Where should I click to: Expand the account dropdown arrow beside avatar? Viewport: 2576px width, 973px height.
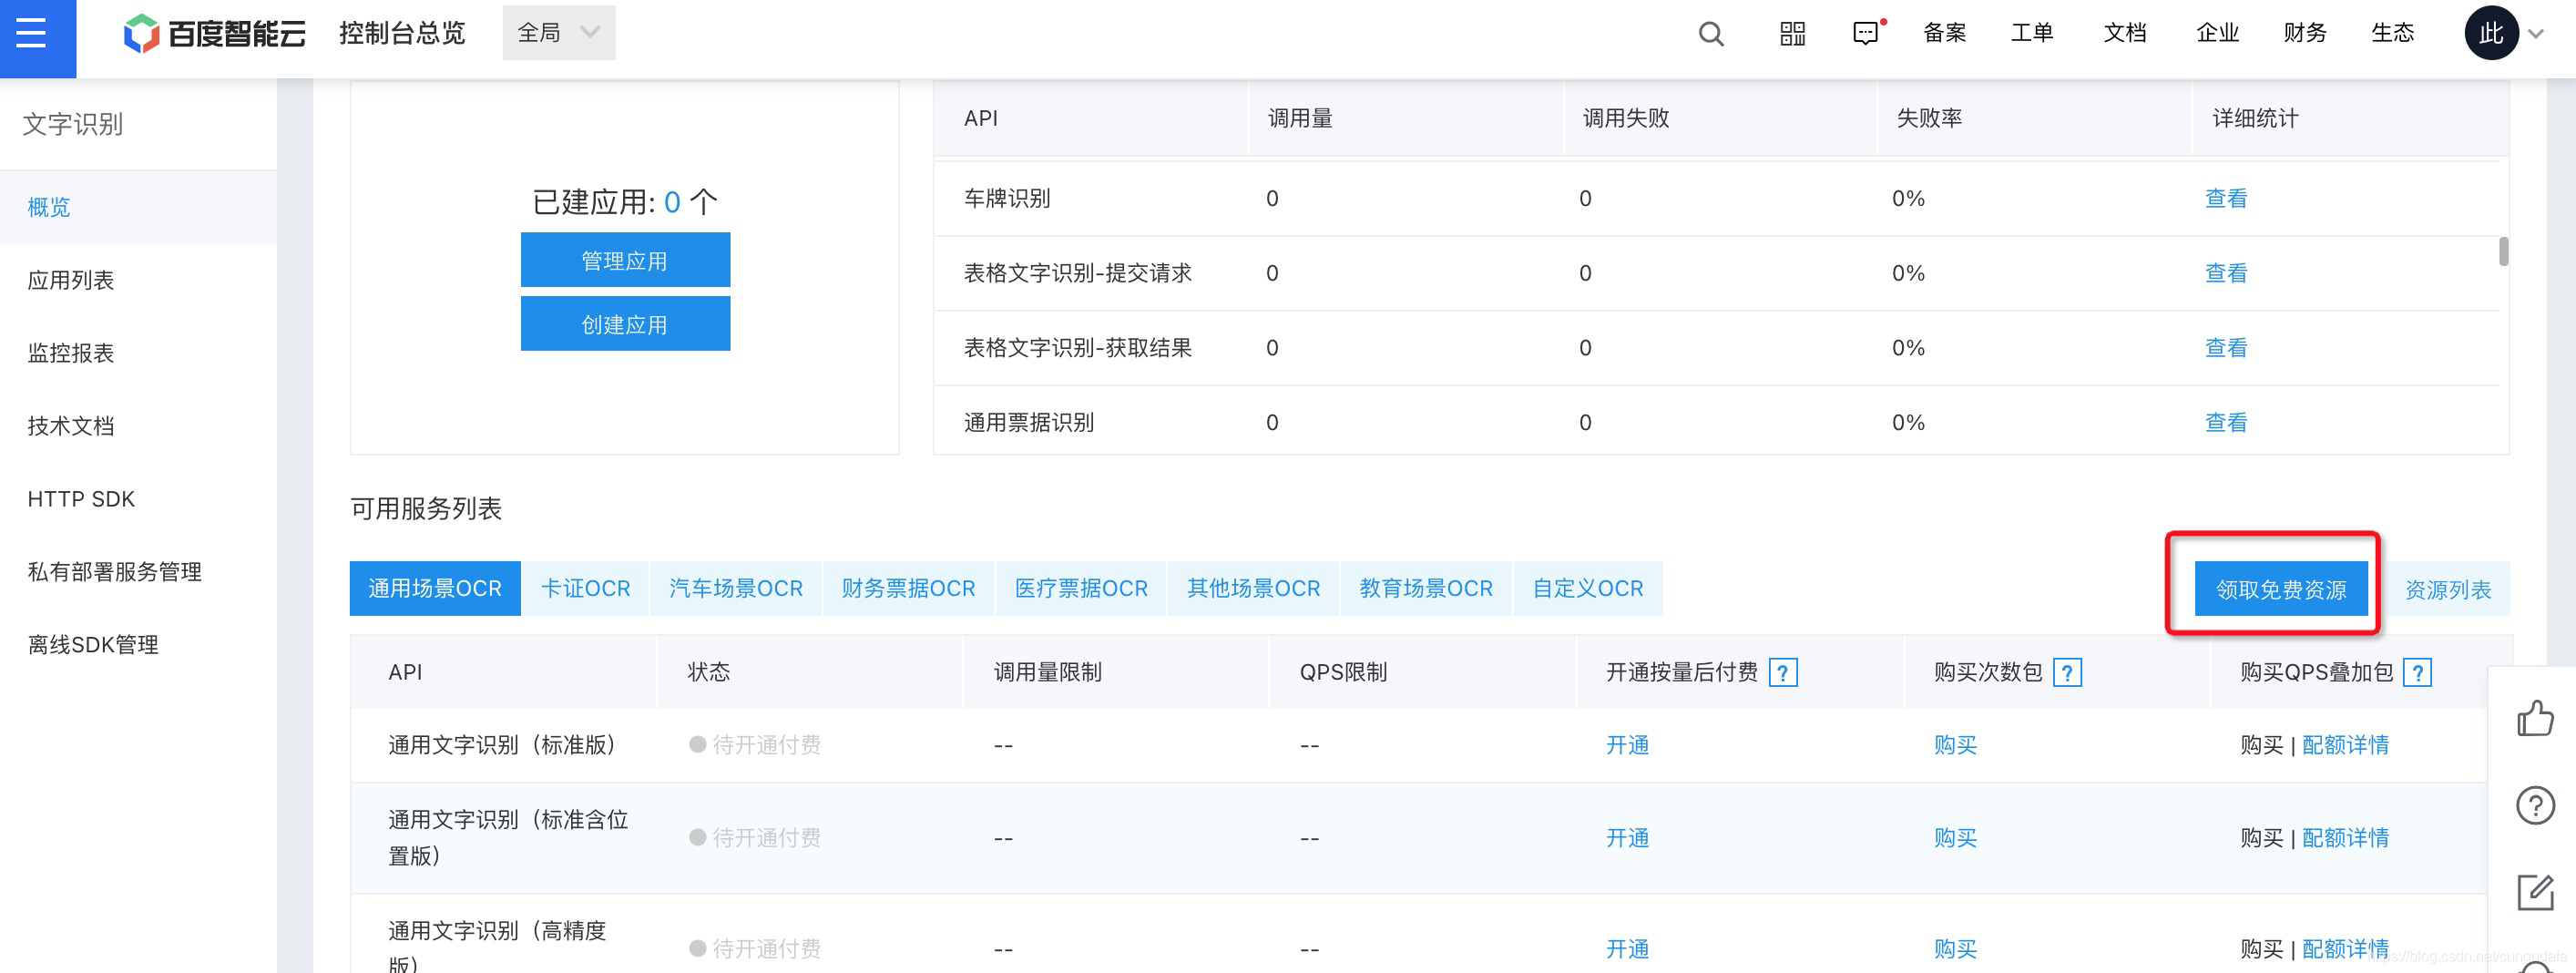click(x=2536, y=33)
